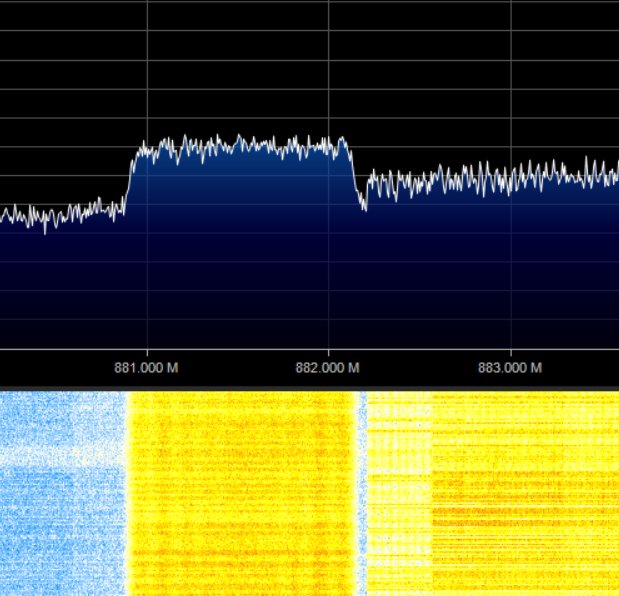
Task: Click the blue fill beneath the signal plateau
Action: 240,260
